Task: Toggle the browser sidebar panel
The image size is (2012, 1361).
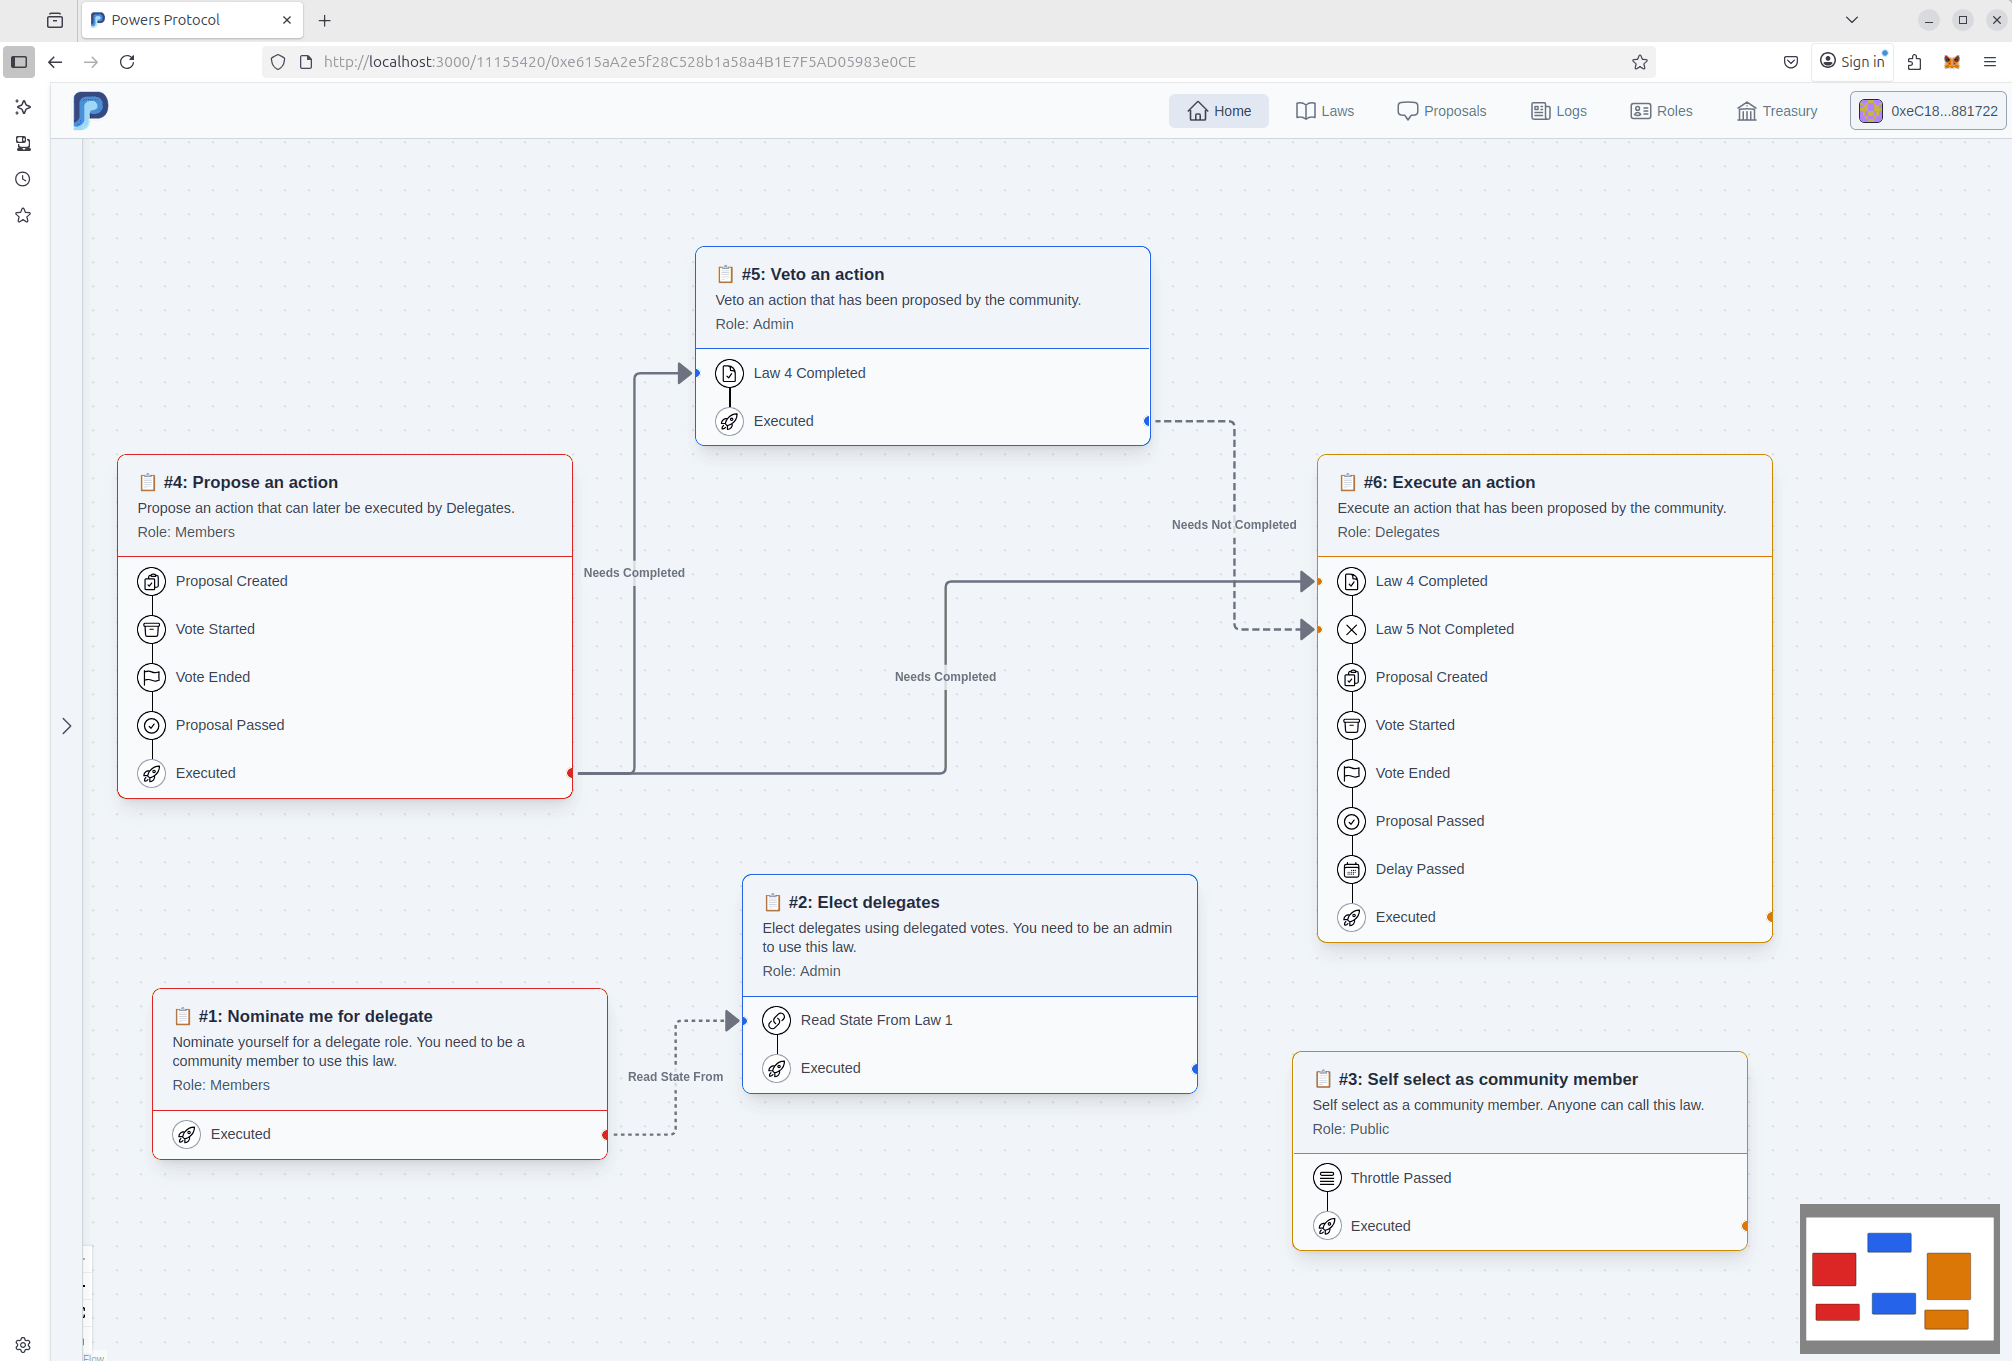Action: tap(19, 62)
